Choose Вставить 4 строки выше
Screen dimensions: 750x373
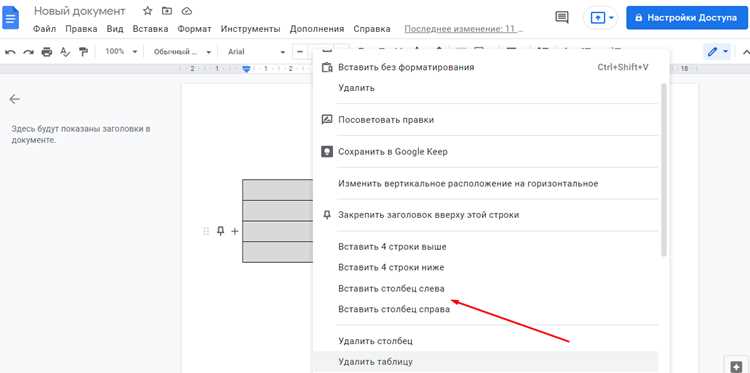[x=485, y=247]
